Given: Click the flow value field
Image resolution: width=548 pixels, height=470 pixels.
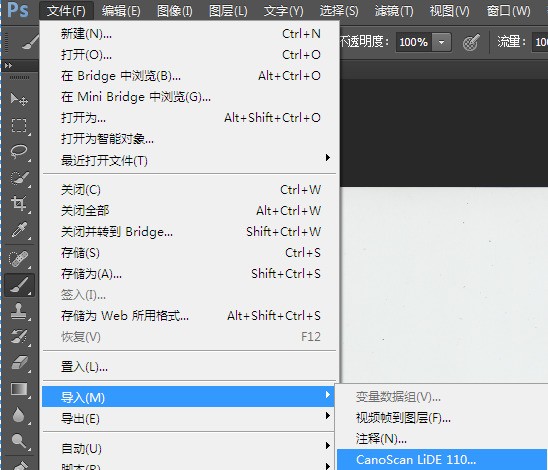Looking at the screenshot, I should pyautogui.click(x=540, y=42).
